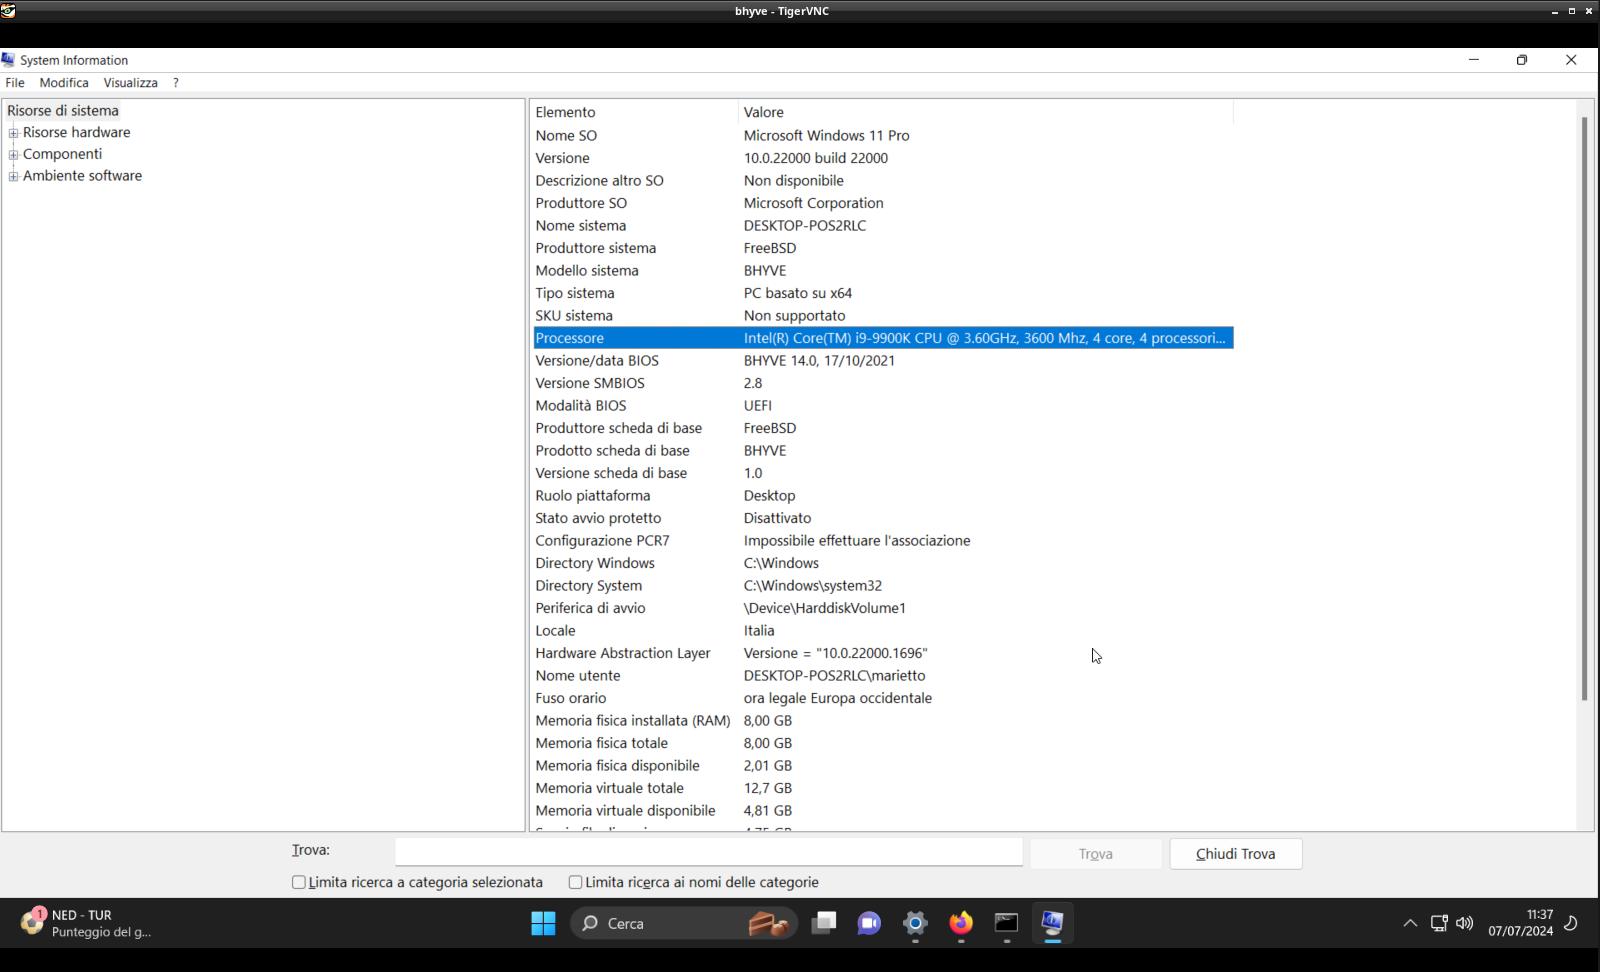Click the taskbar clock and date
1600x972 pixels.
point(1520,923)
